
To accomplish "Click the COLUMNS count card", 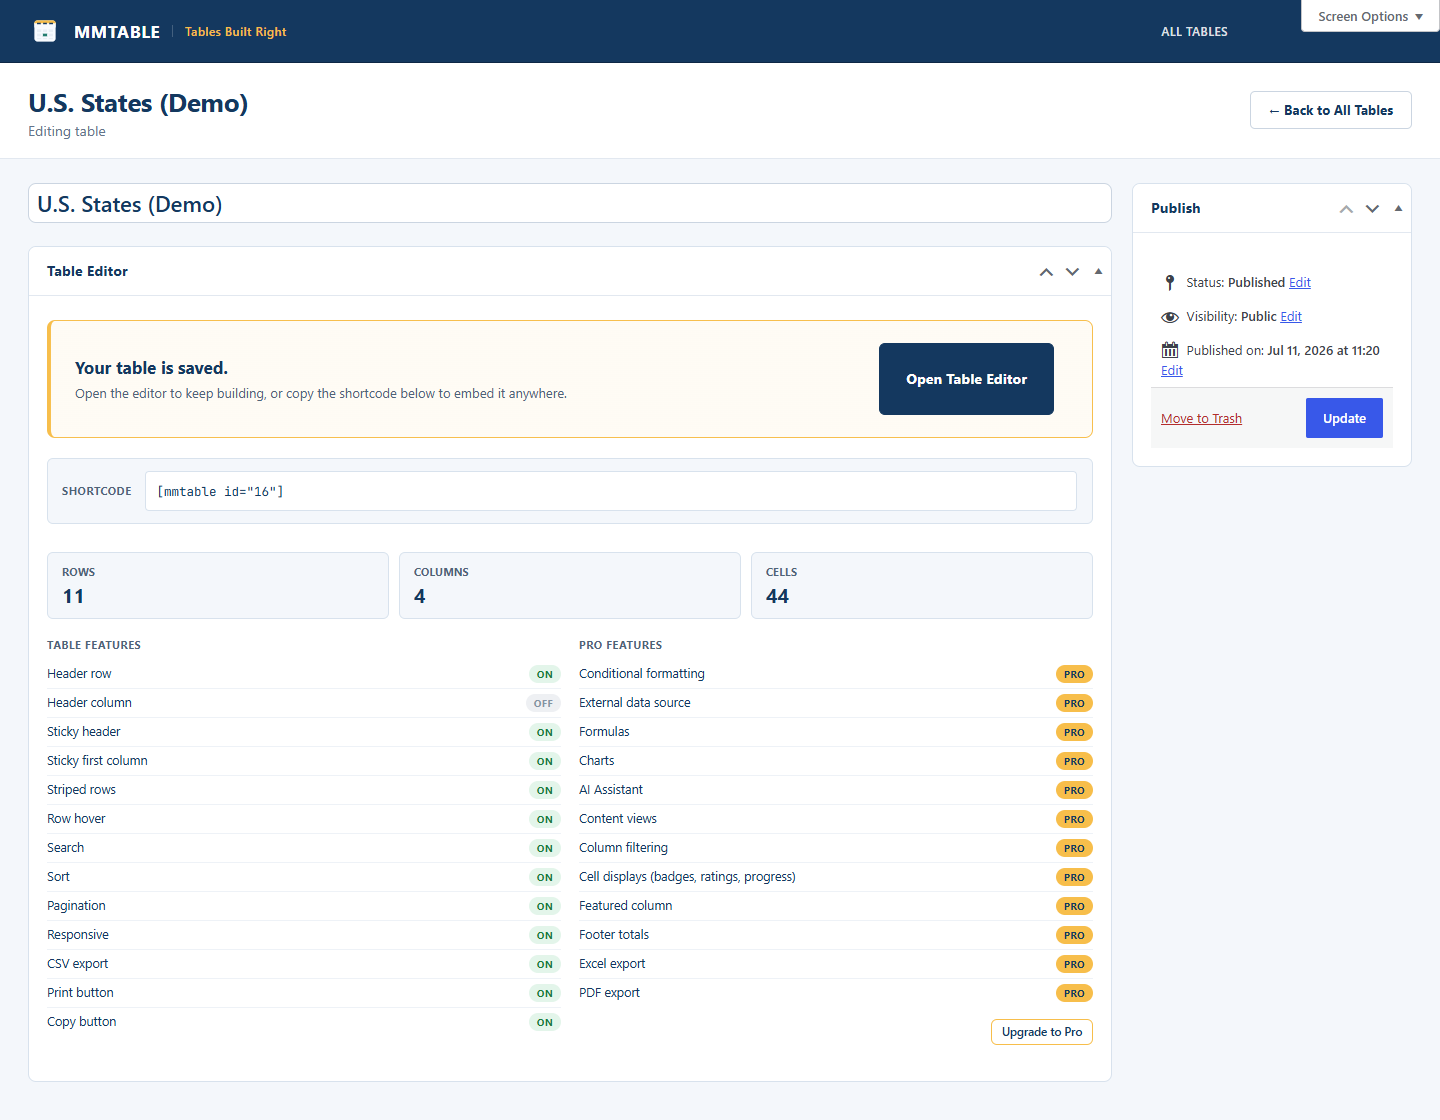I will [x=570, y=585].
